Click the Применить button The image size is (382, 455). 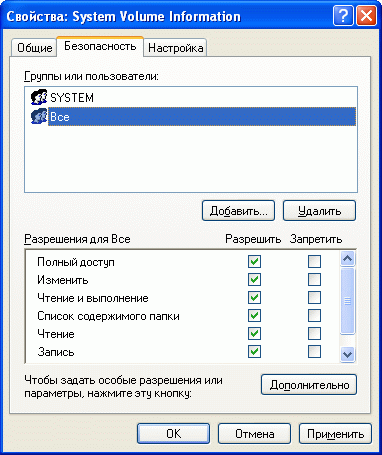point(335,434)
